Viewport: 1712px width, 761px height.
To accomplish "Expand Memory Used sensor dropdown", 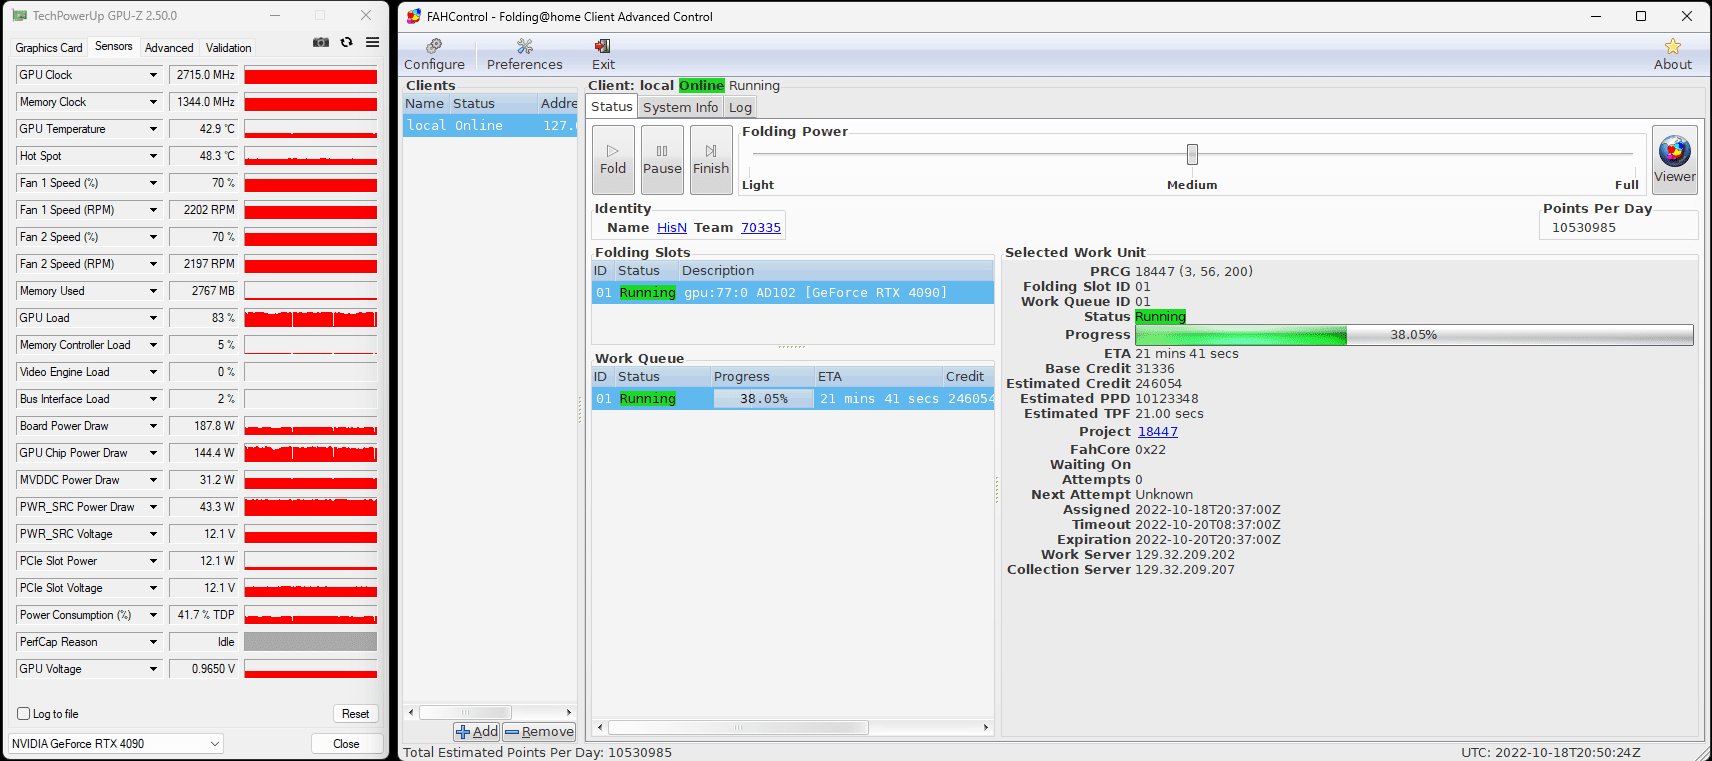I will (153, 291).
